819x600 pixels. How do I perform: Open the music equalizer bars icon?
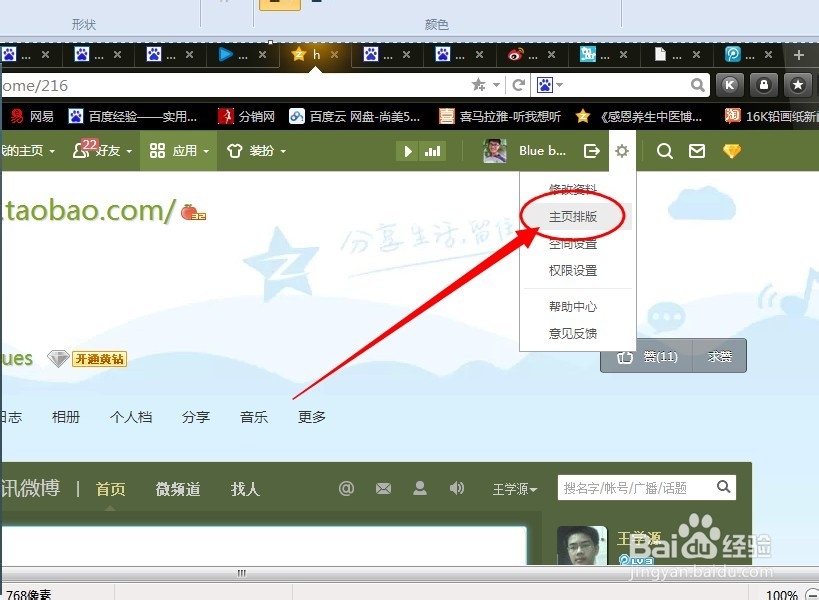(432, 151)
